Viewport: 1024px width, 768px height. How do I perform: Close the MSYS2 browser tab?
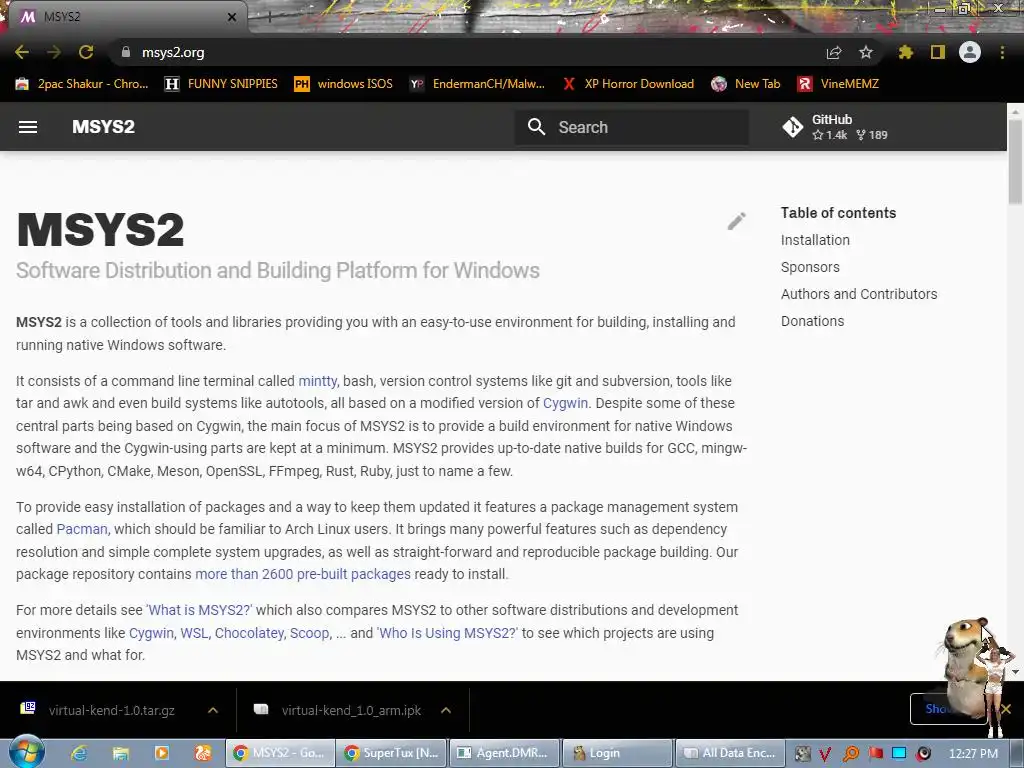point(232,17)
